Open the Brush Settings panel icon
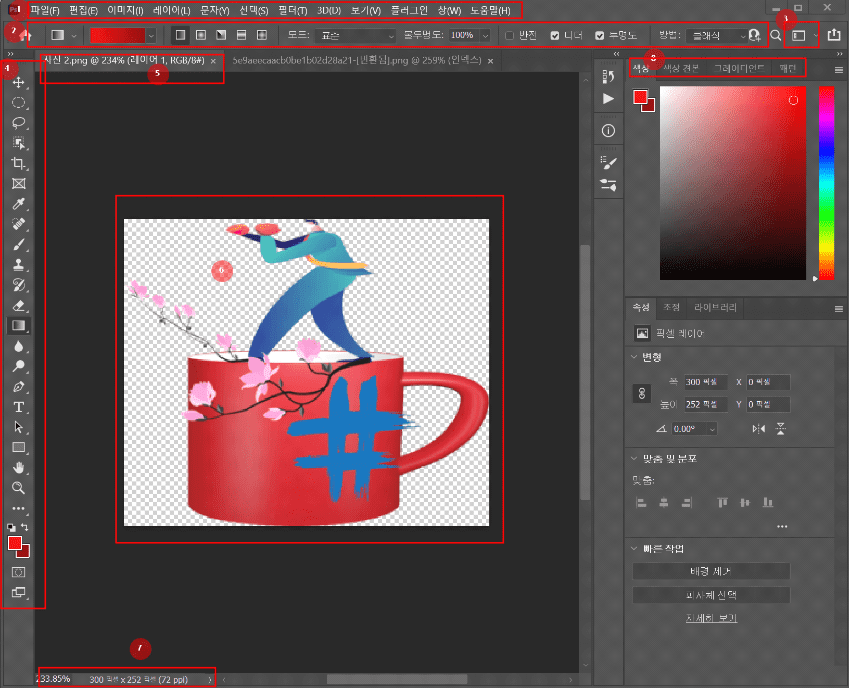 coord(608,162)
